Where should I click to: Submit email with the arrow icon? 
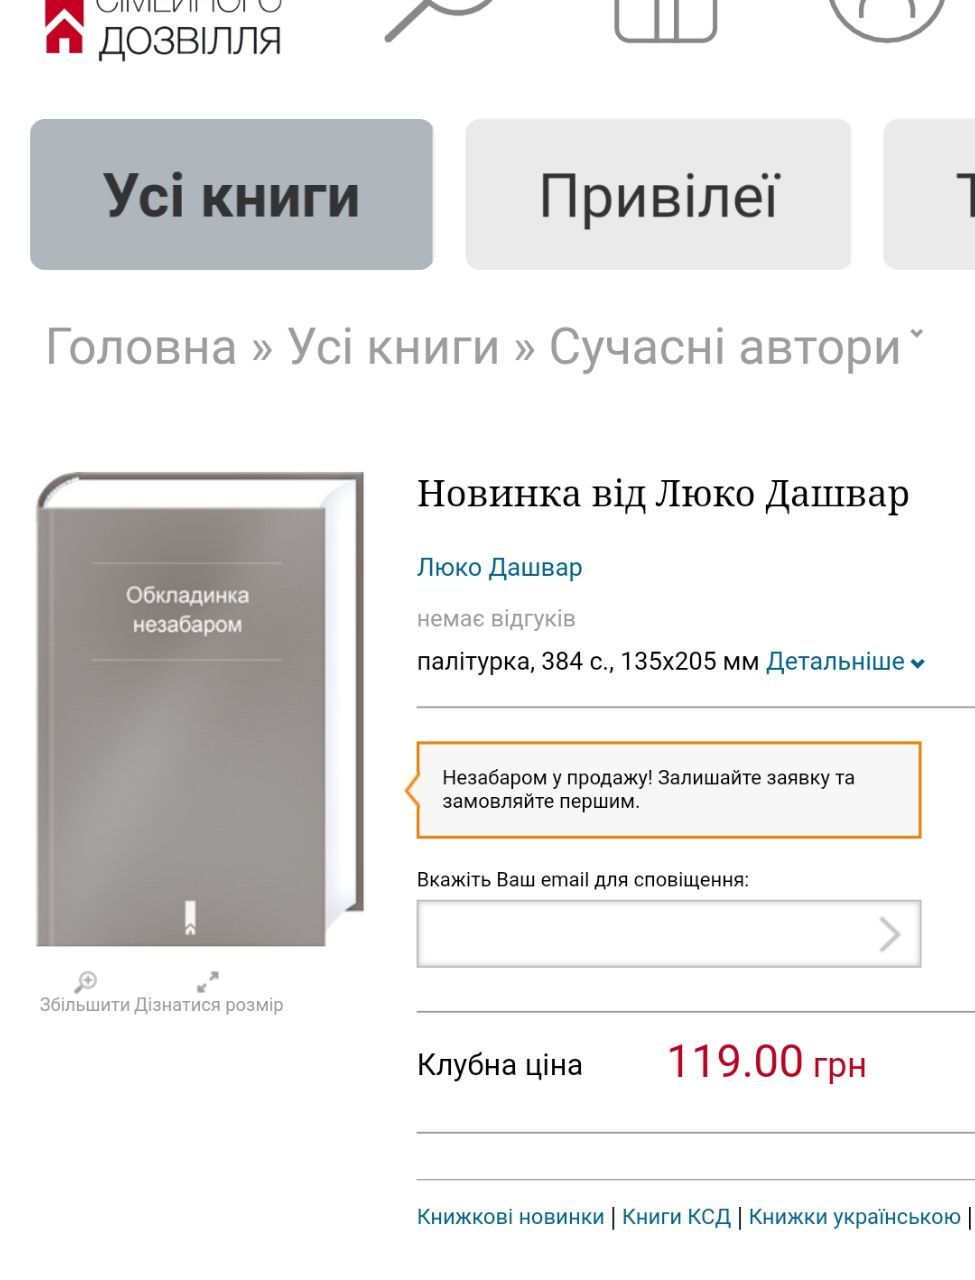(889, 934)
